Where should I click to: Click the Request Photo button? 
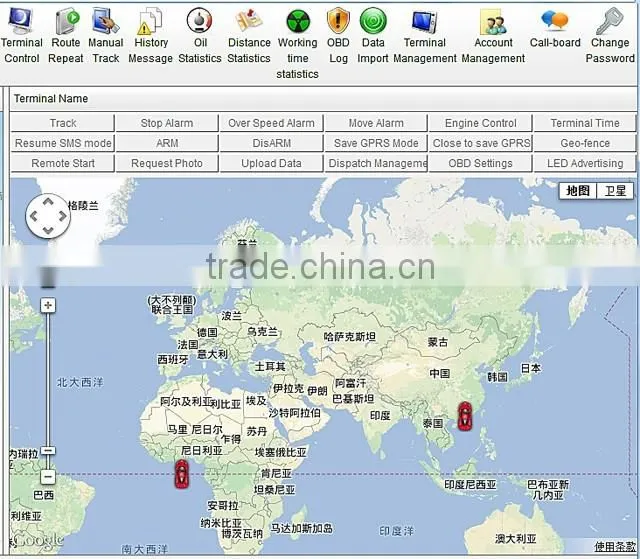tap(167, 163)
